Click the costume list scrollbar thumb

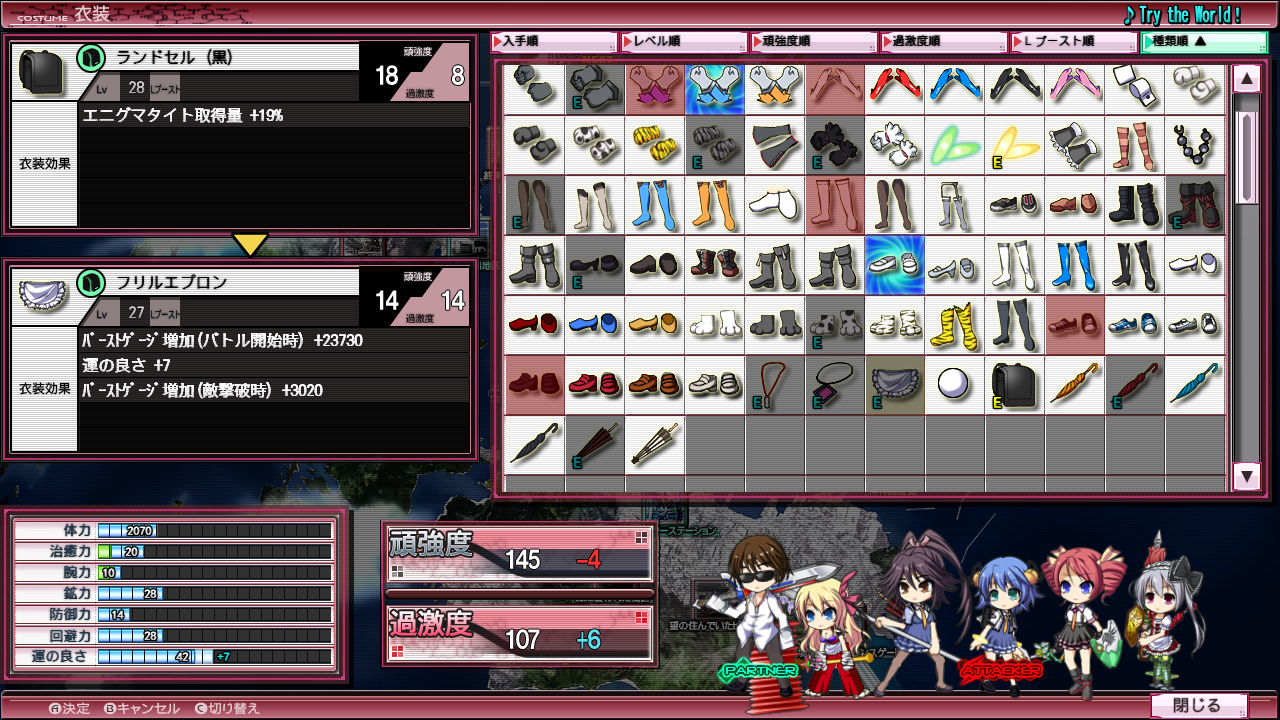point(1246,157)
